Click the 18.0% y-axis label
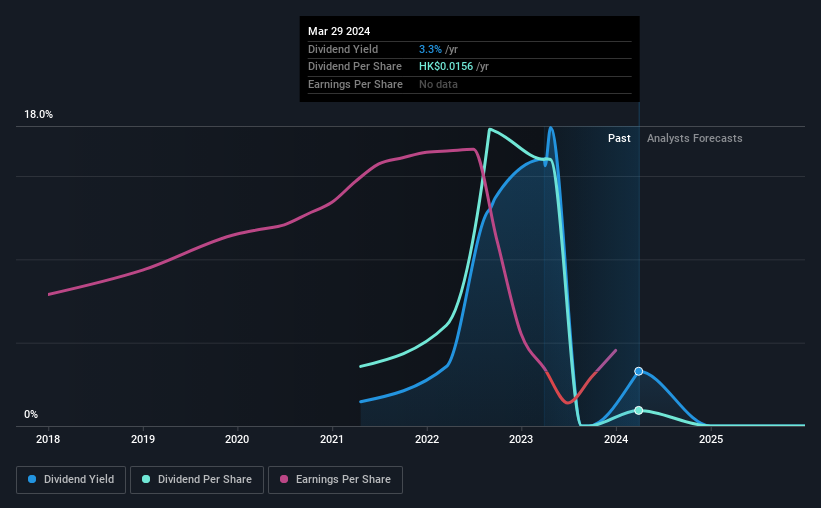821x508 pixels. point(38,115)
